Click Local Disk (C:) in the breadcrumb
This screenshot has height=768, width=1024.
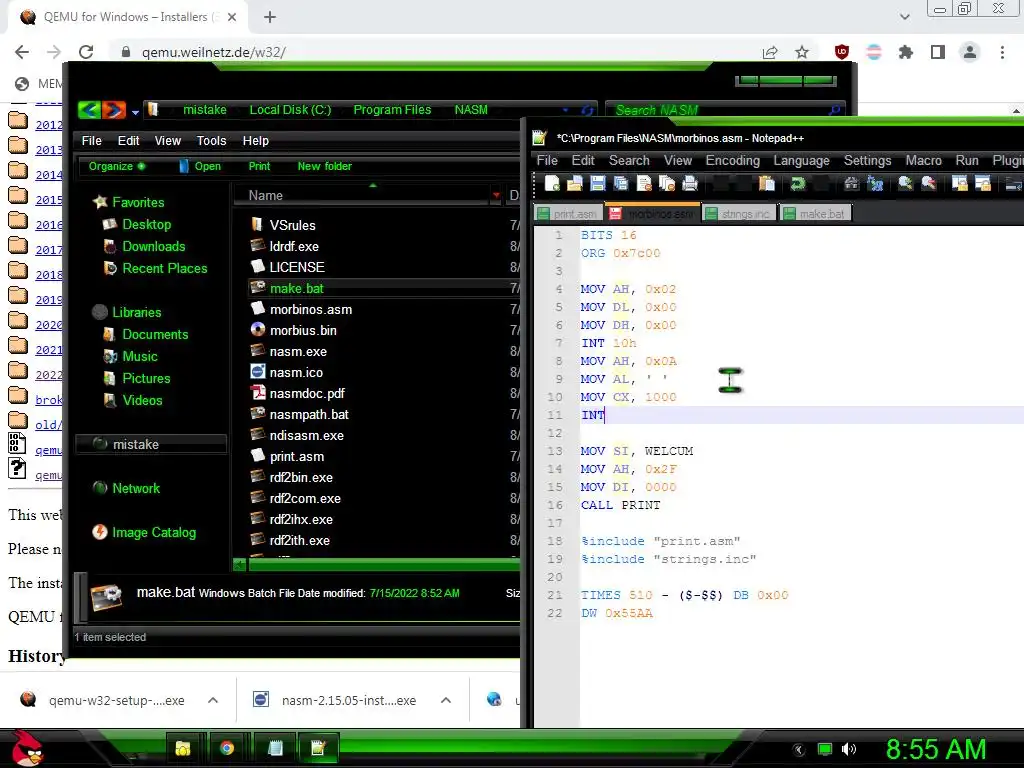click(x=290, y=110)
